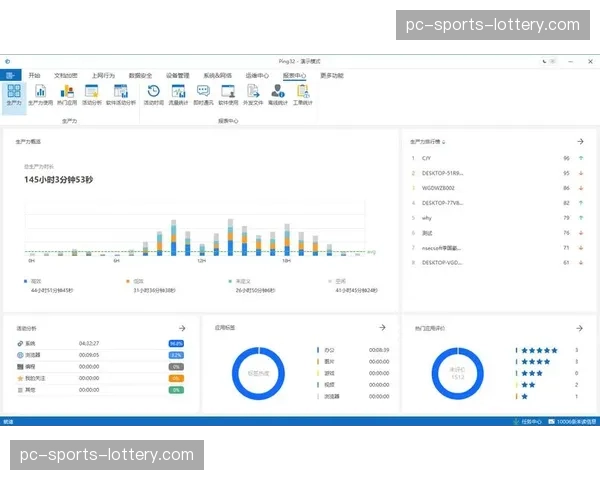Image resolution: width=600 pixels, height=480 pixels.
Task: Expand the 活动分析 panel arrow
Action: pos(182,327)
